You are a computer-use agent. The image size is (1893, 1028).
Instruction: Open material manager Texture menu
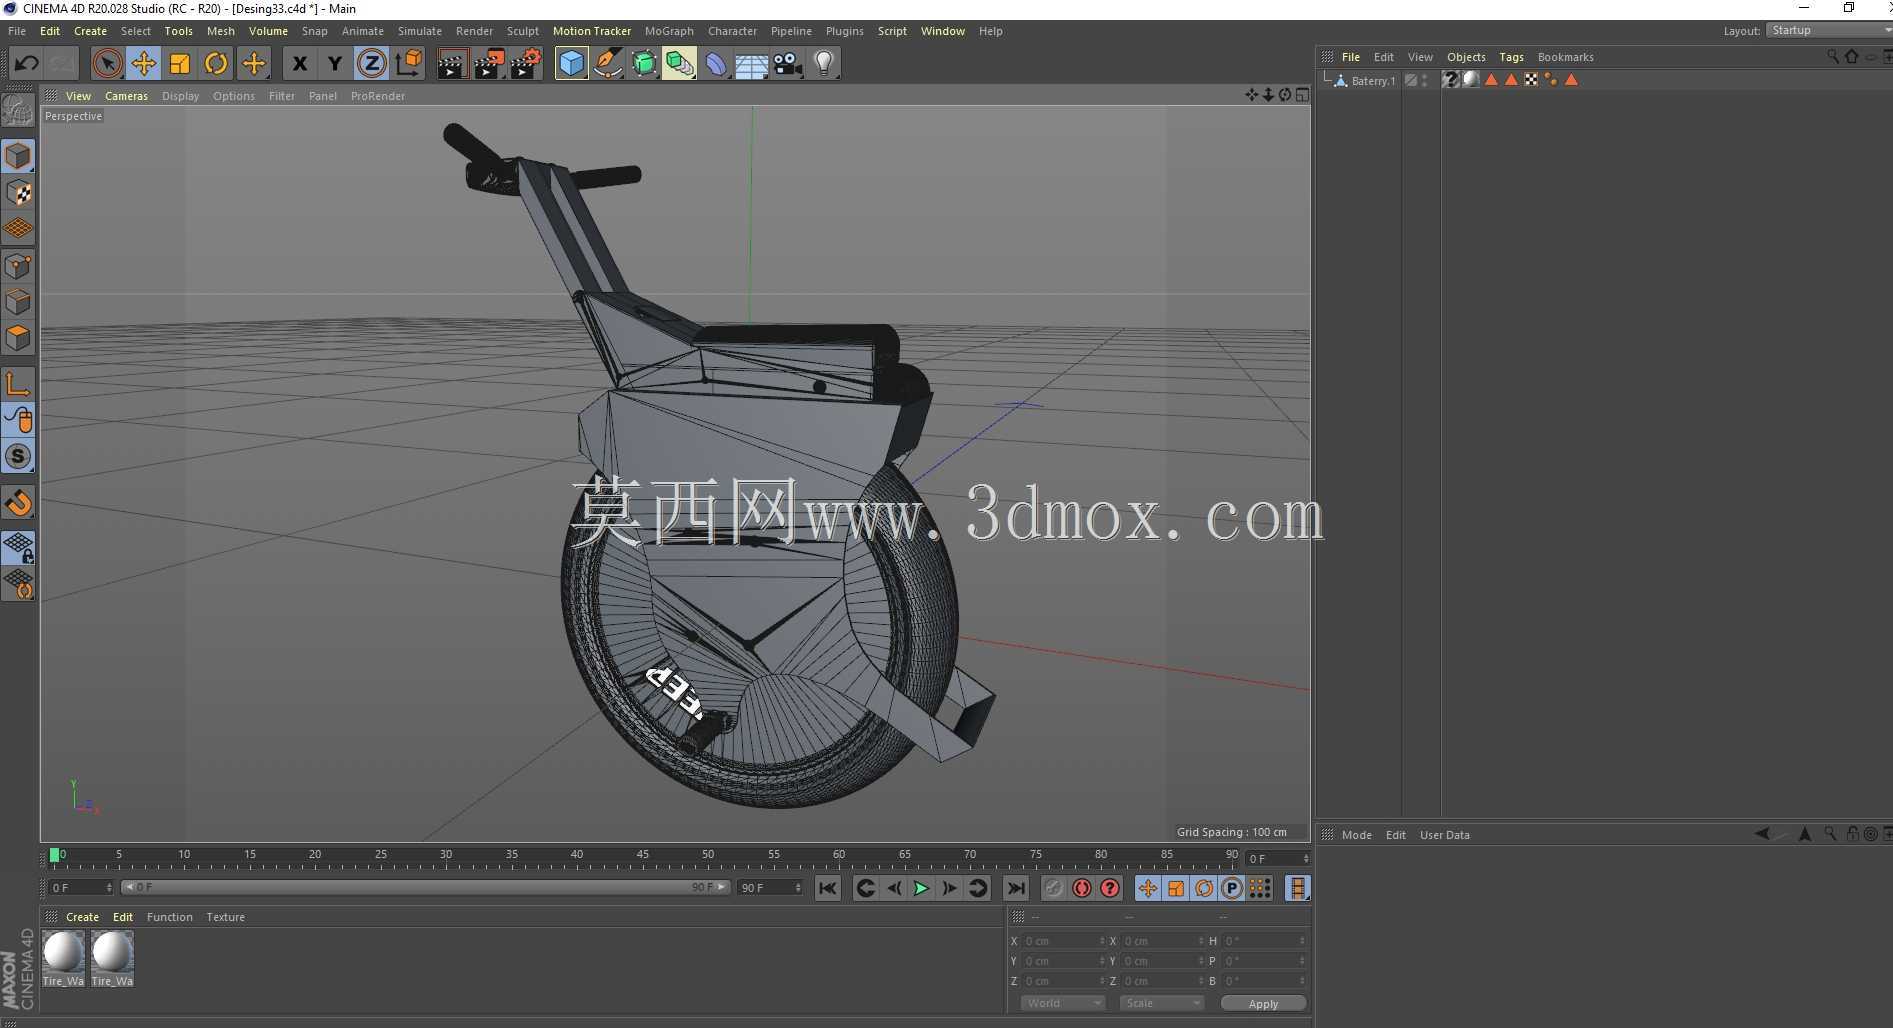coord(225,917)
